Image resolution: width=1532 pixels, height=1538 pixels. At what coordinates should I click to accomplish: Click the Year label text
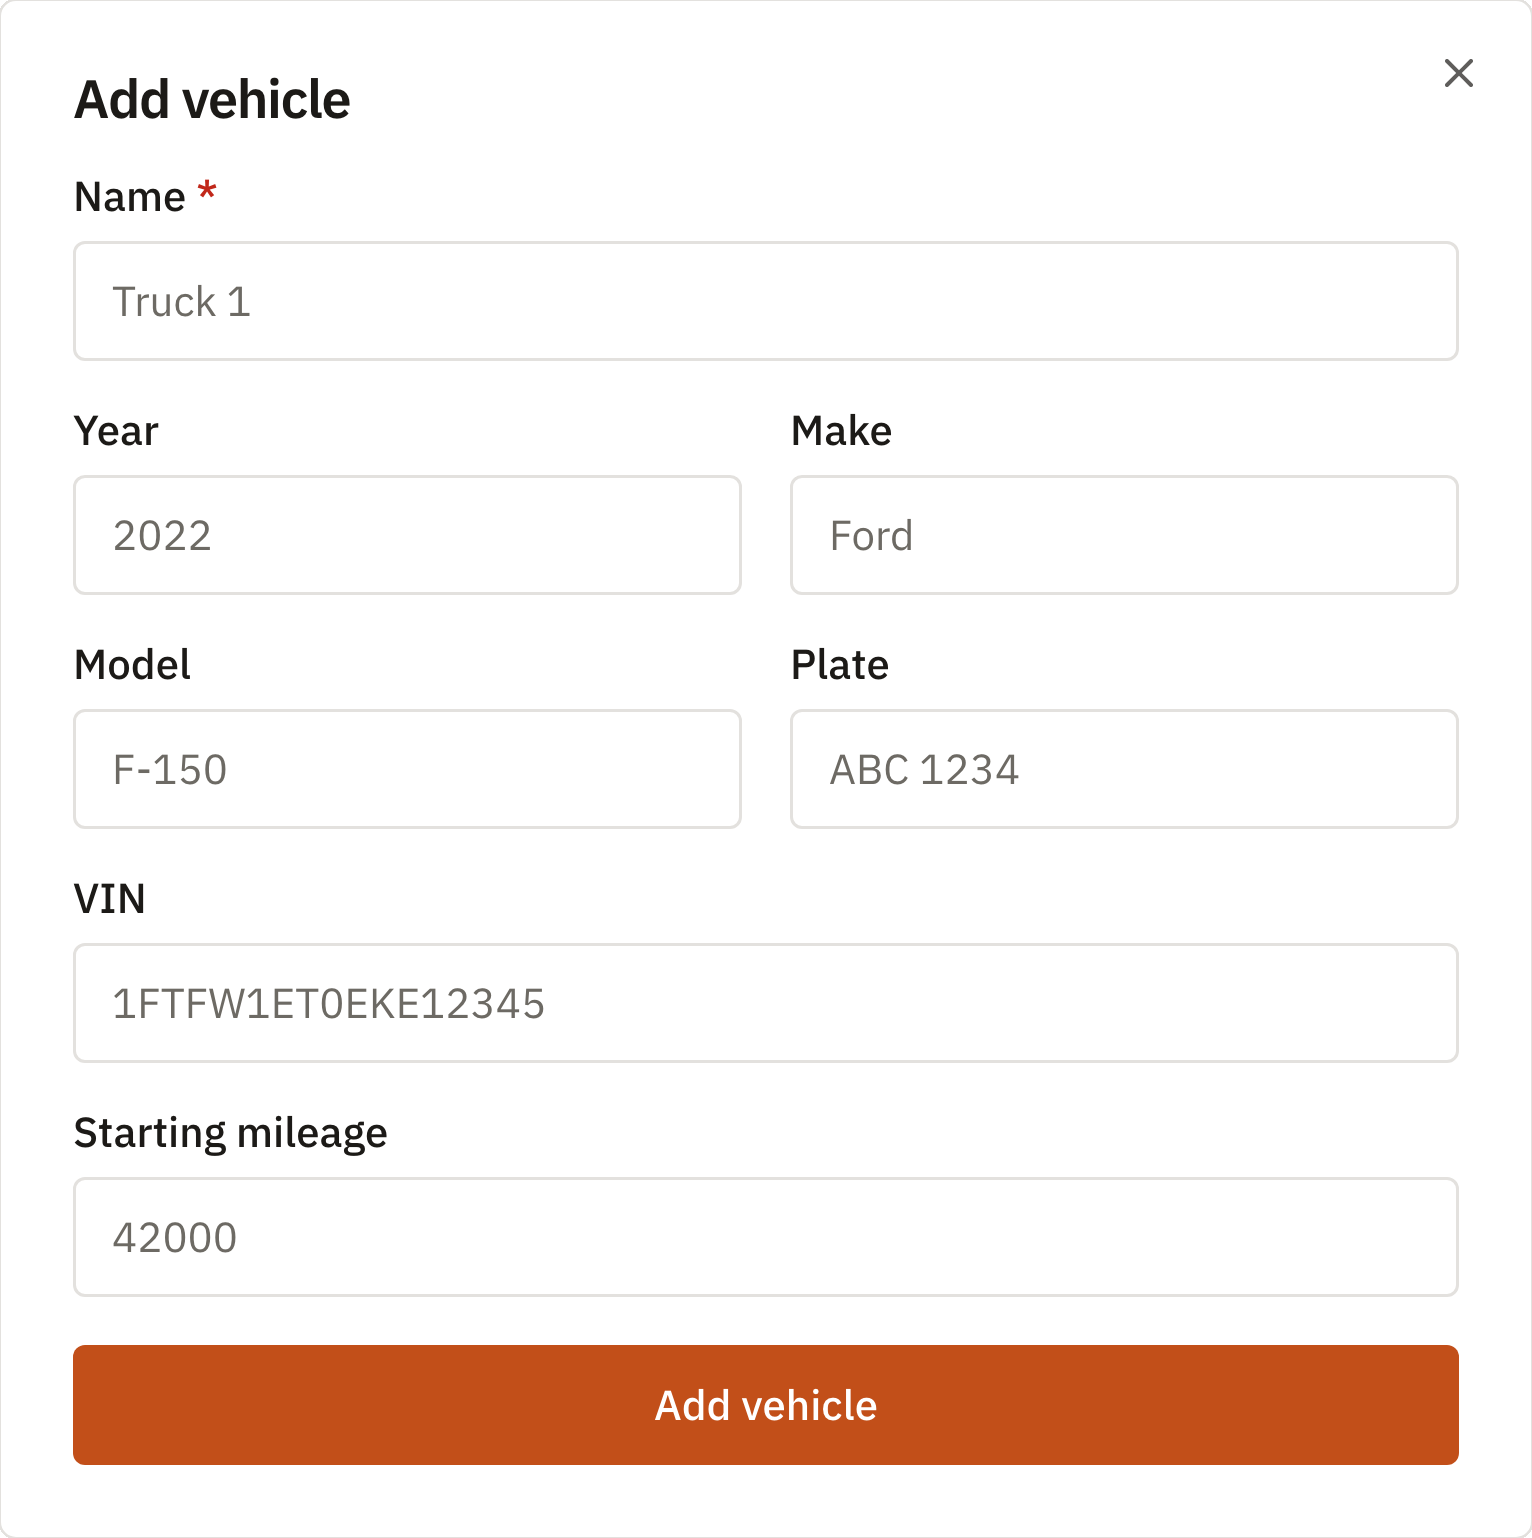[x=116, y=431]
